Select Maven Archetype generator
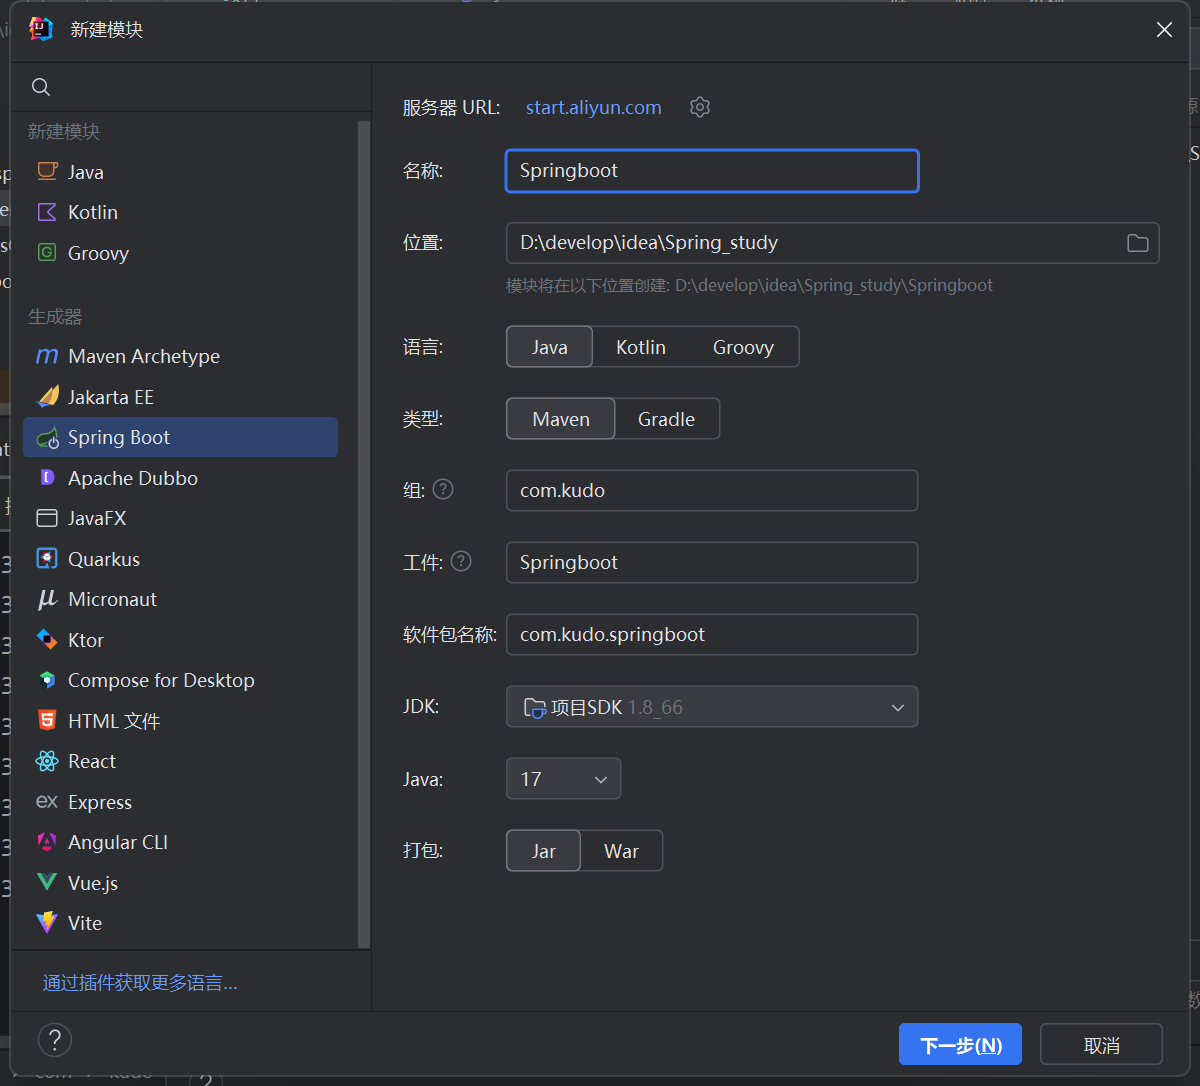The height and width of the screenshot is (1086, 1200). click(x=143, y=357)
